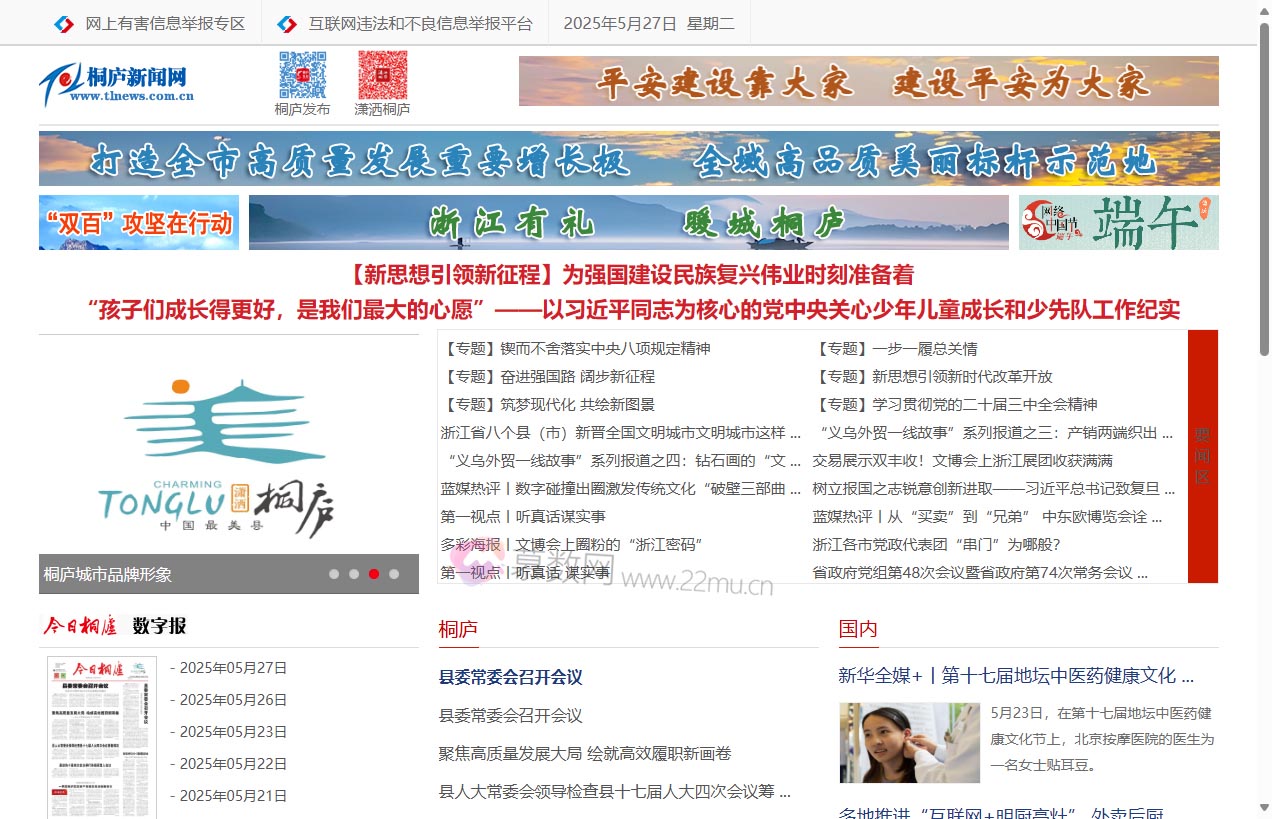Click the blue diamond icon before 互联网违法和不良信息举报平台
The width and height of the screenshot is (1272, 819).
286,22
